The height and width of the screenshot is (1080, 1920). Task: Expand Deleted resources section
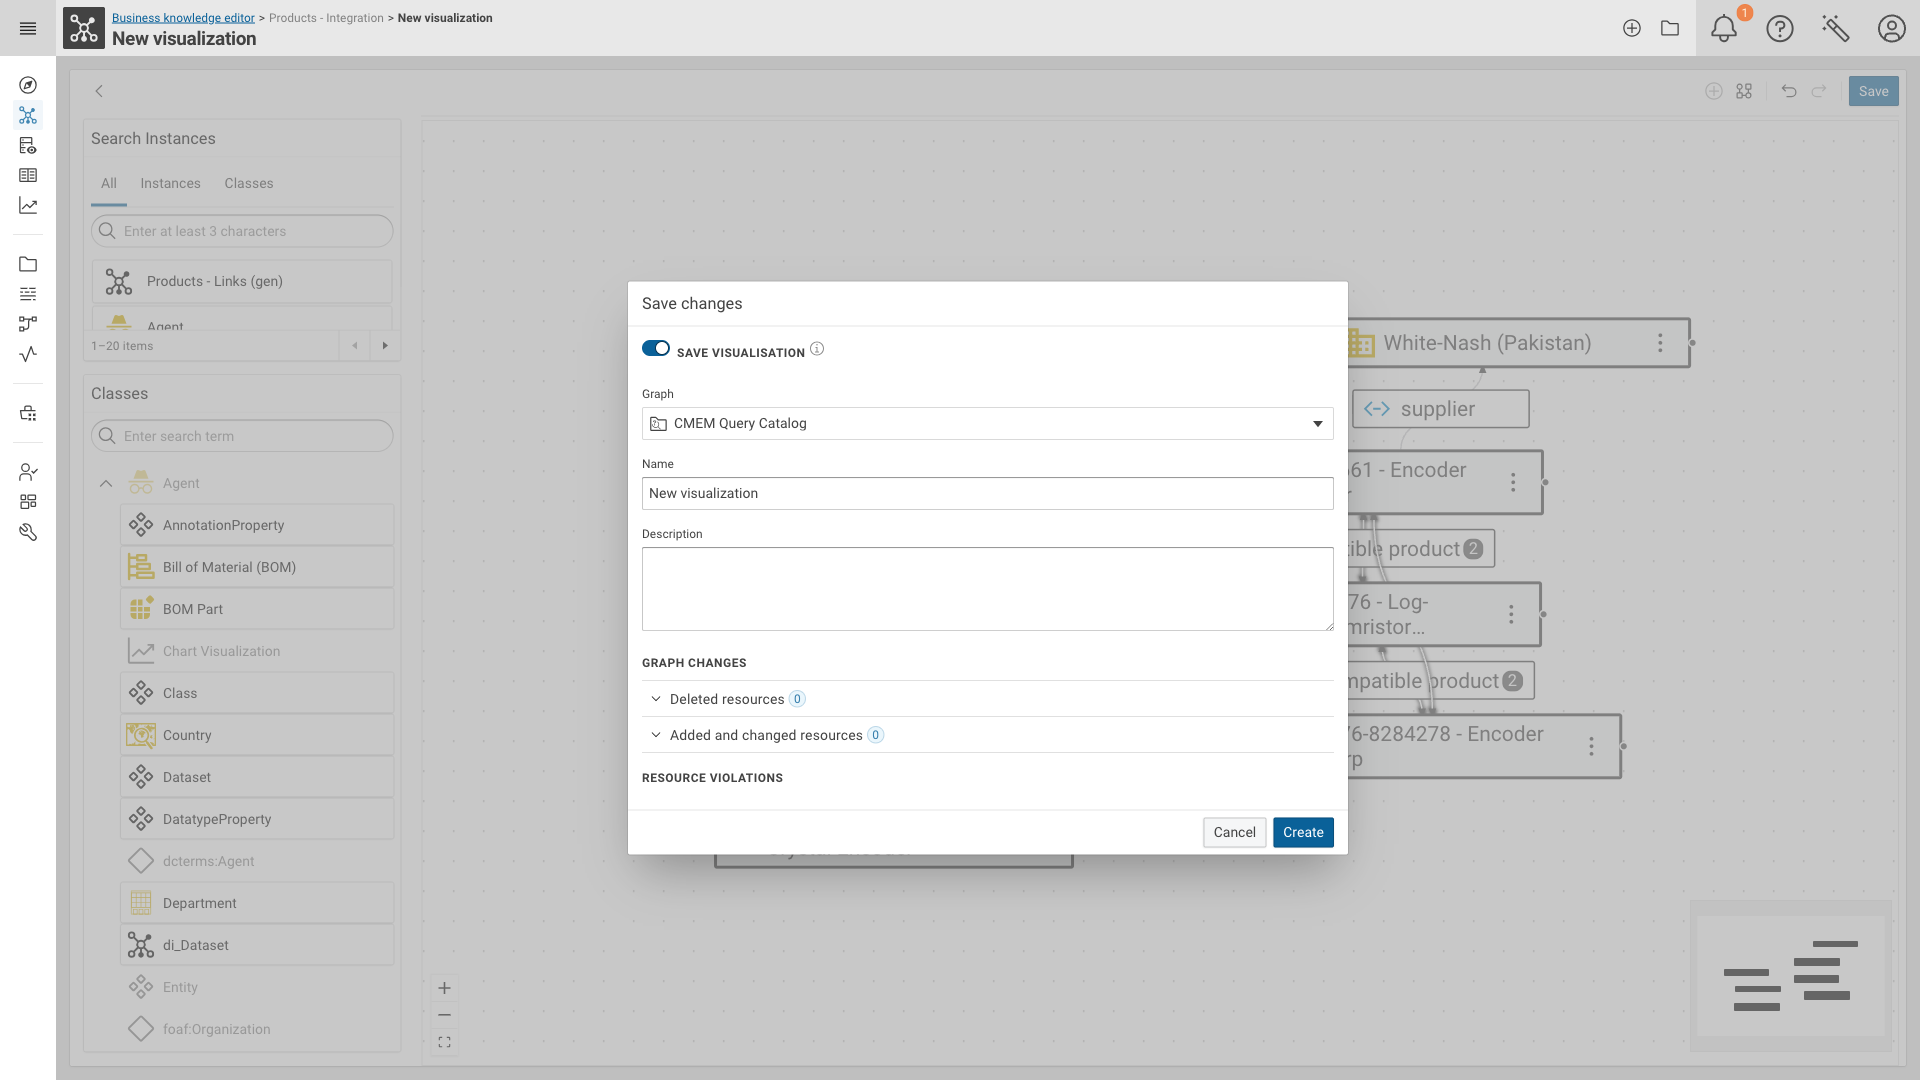pyautogui.click(x=987, y=699)
